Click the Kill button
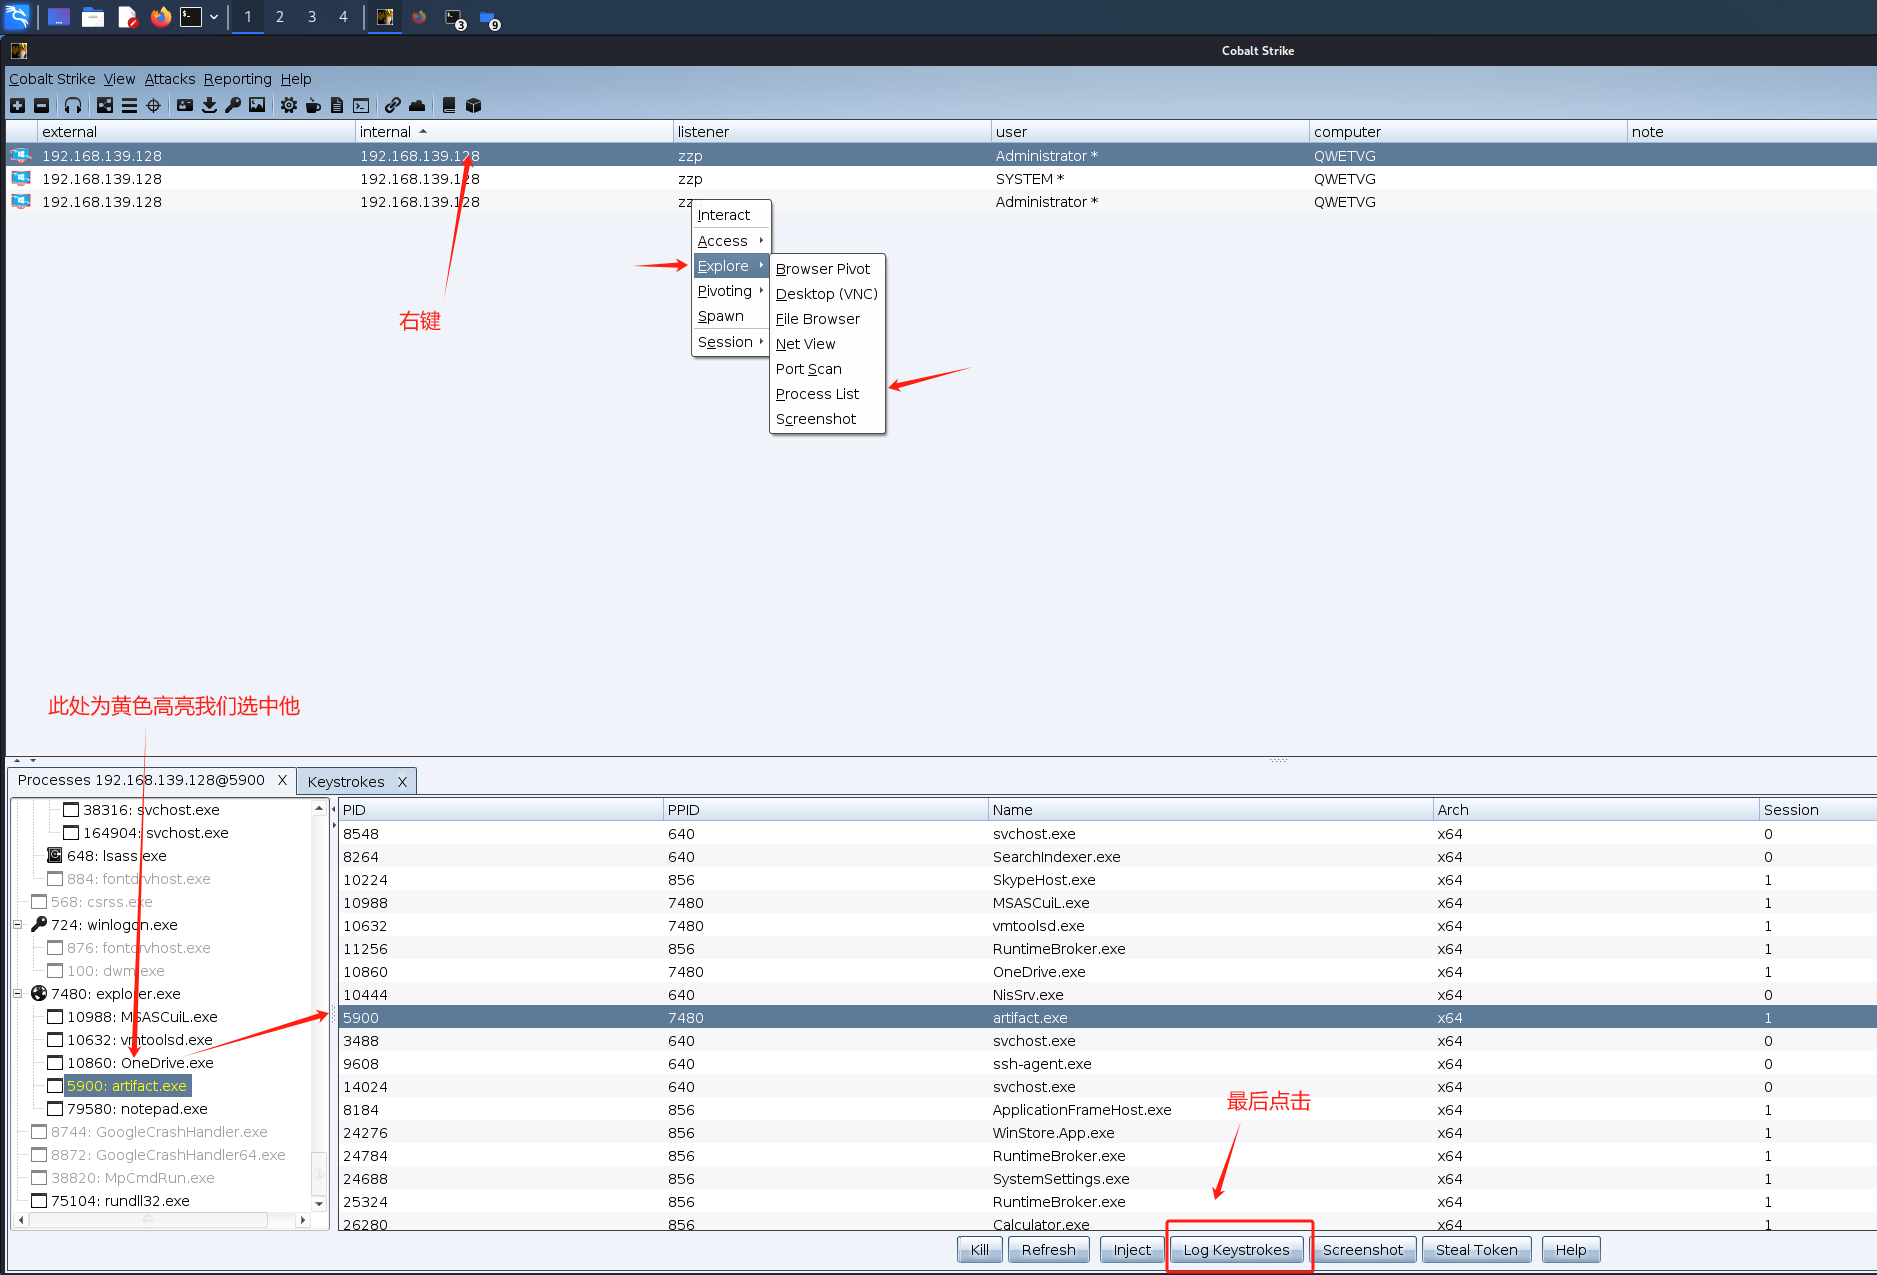Viewport: 1877px width, 1275px height. tap(980, 1250)
